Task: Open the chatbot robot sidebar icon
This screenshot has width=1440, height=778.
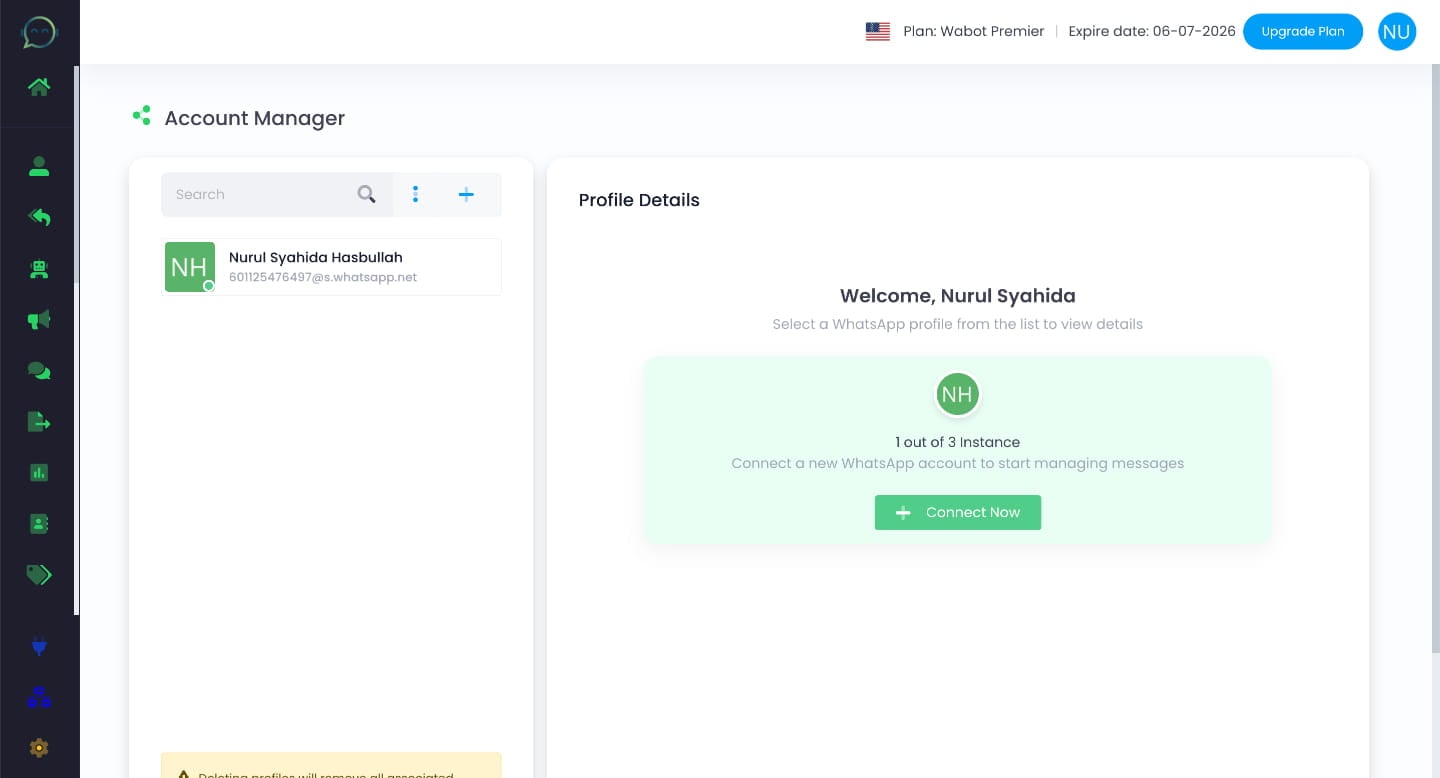Action: pos(39,269)
